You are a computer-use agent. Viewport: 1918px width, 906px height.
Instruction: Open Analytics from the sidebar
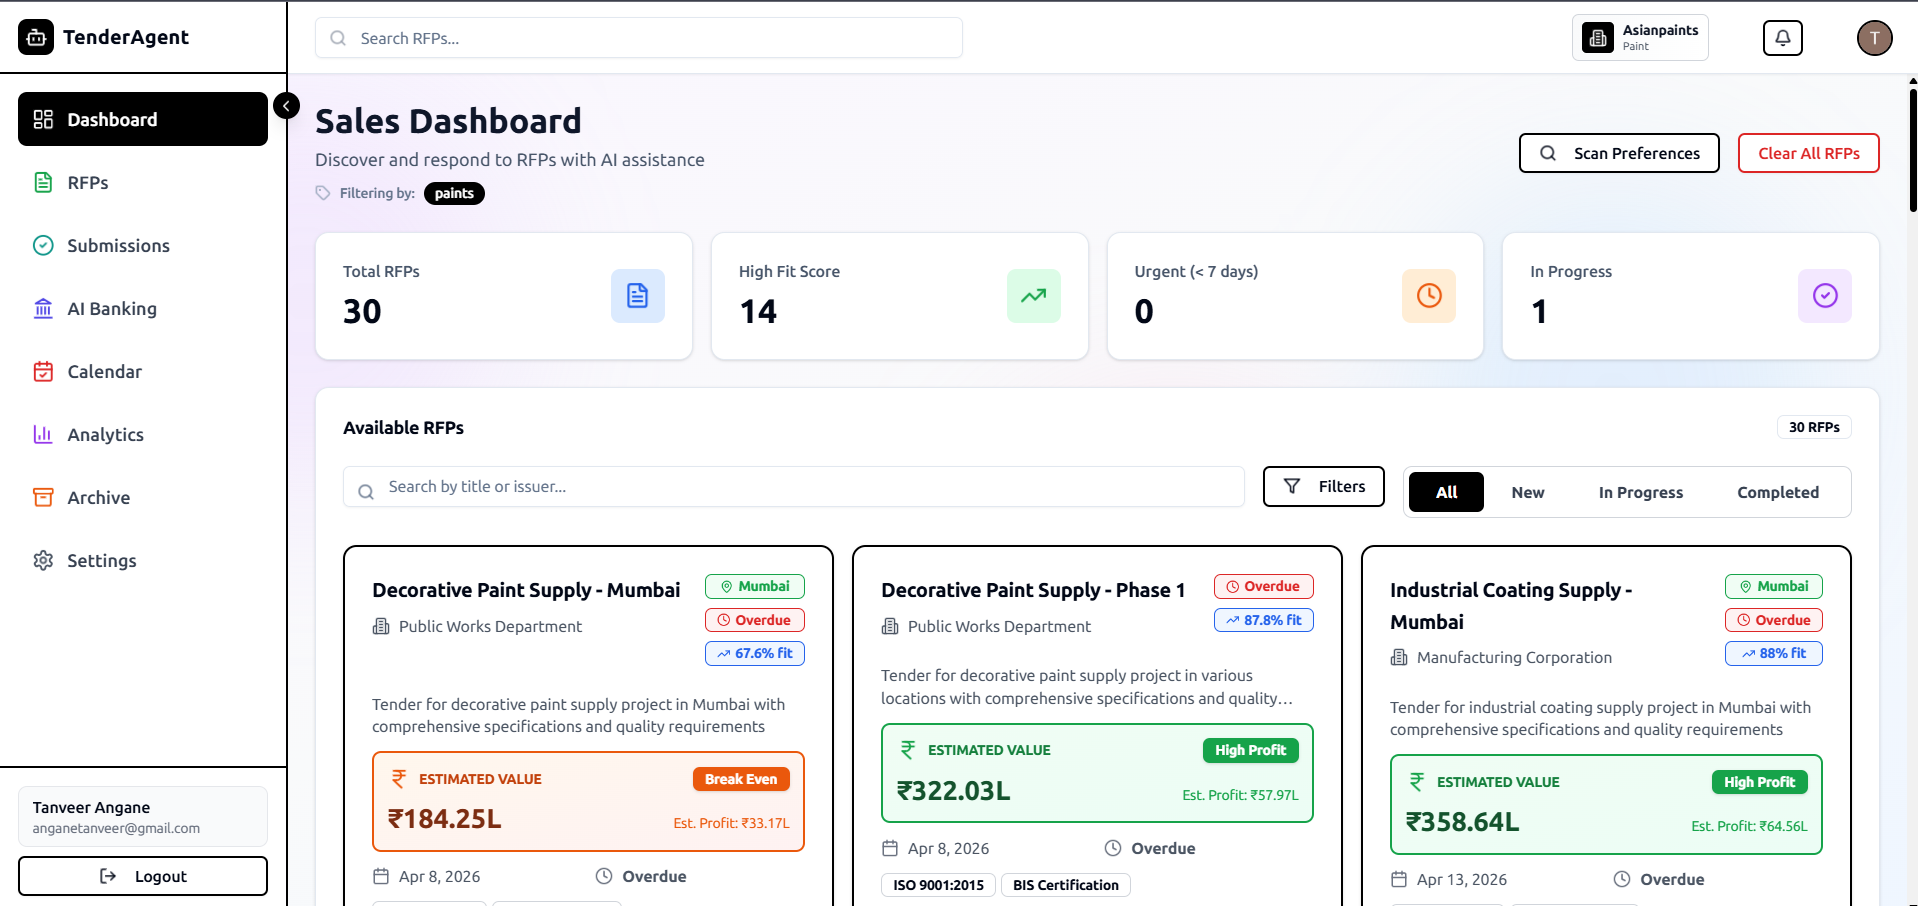pyautogui.click(x=143, y=434)
